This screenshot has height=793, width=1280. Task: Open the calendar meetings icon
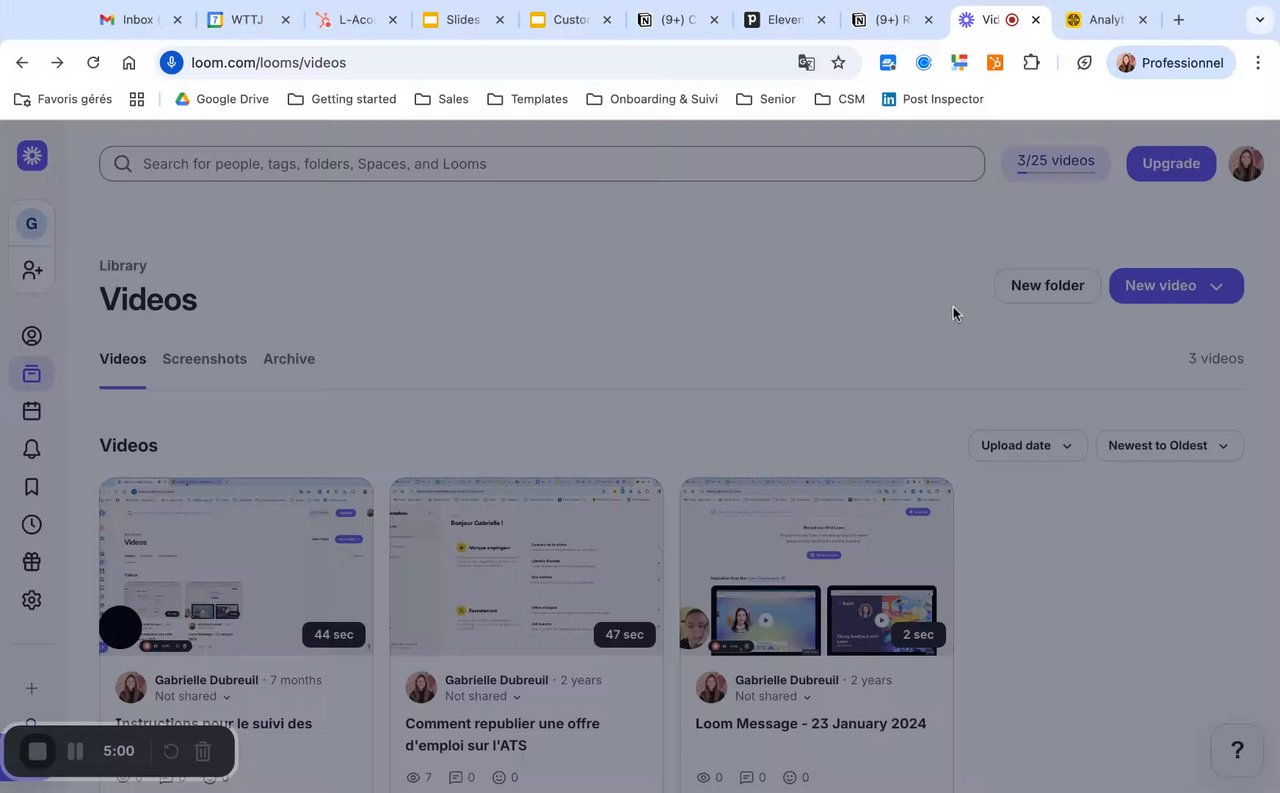(x=32, y=411)
